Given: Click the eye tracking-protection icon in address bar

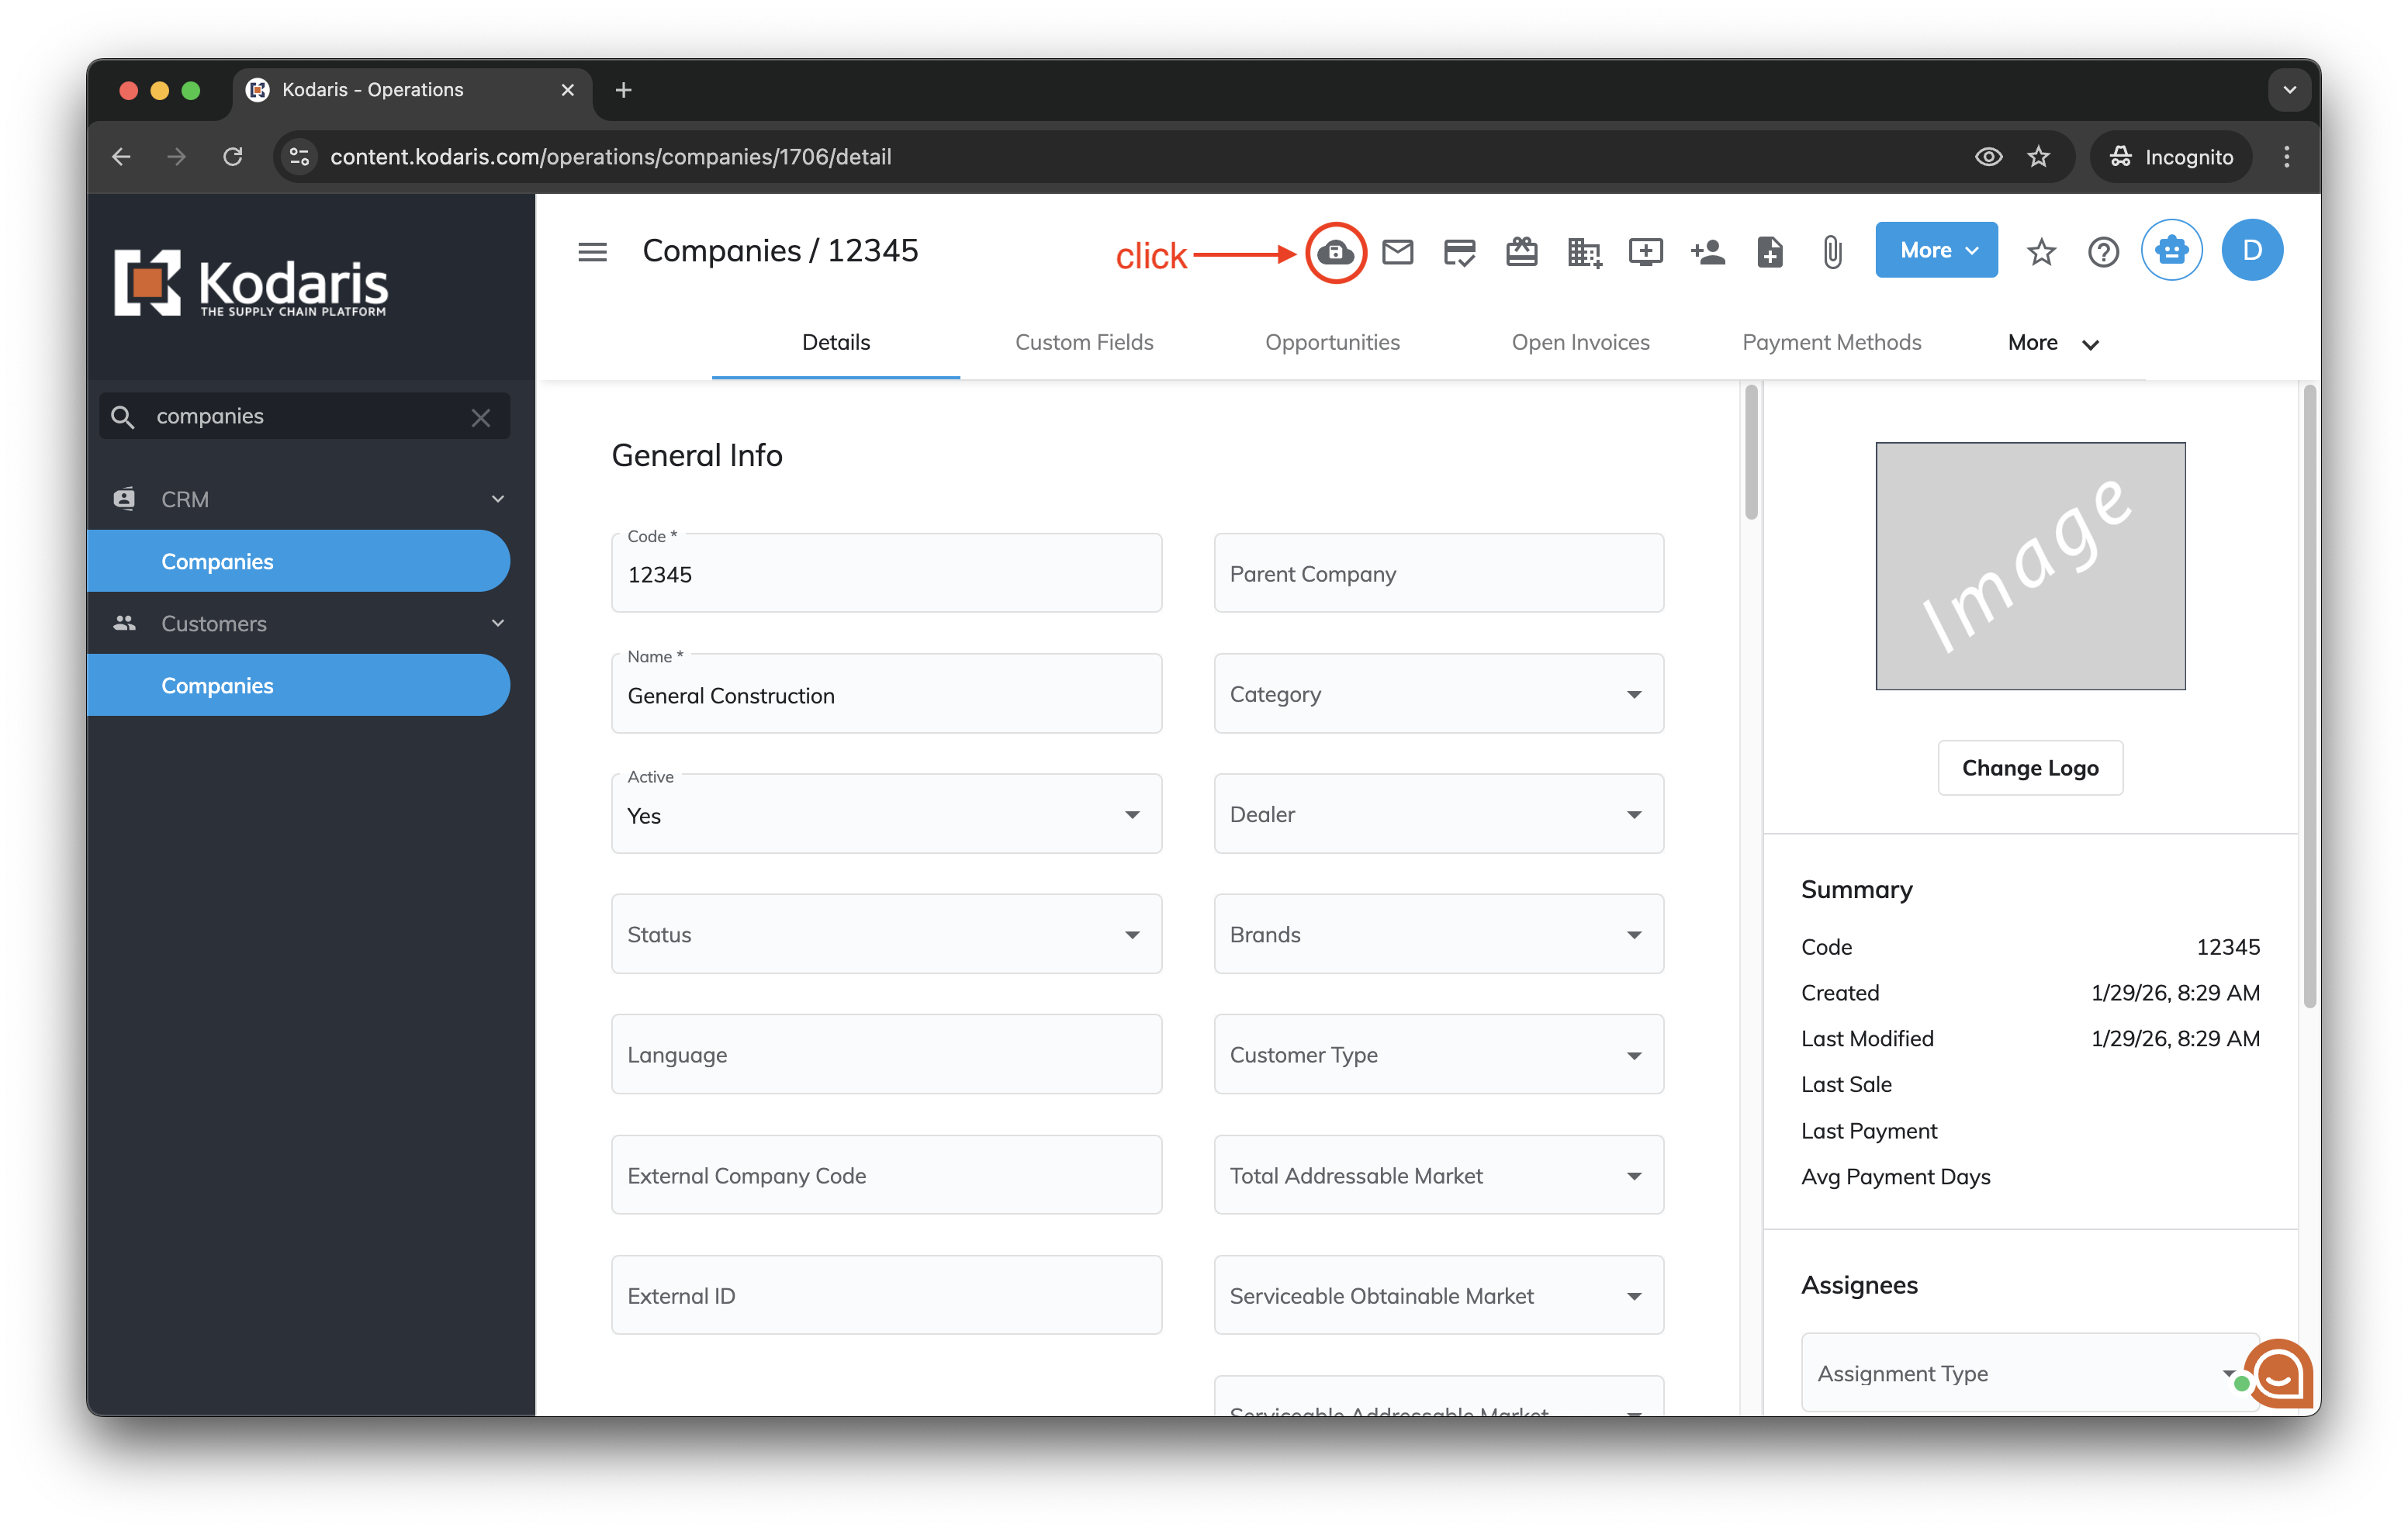Looking at the screenshot, I should [1988, 157].
